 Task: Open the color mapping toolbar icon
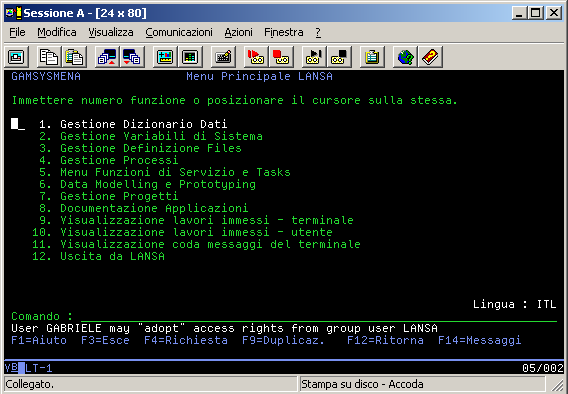tap(190, 57)
